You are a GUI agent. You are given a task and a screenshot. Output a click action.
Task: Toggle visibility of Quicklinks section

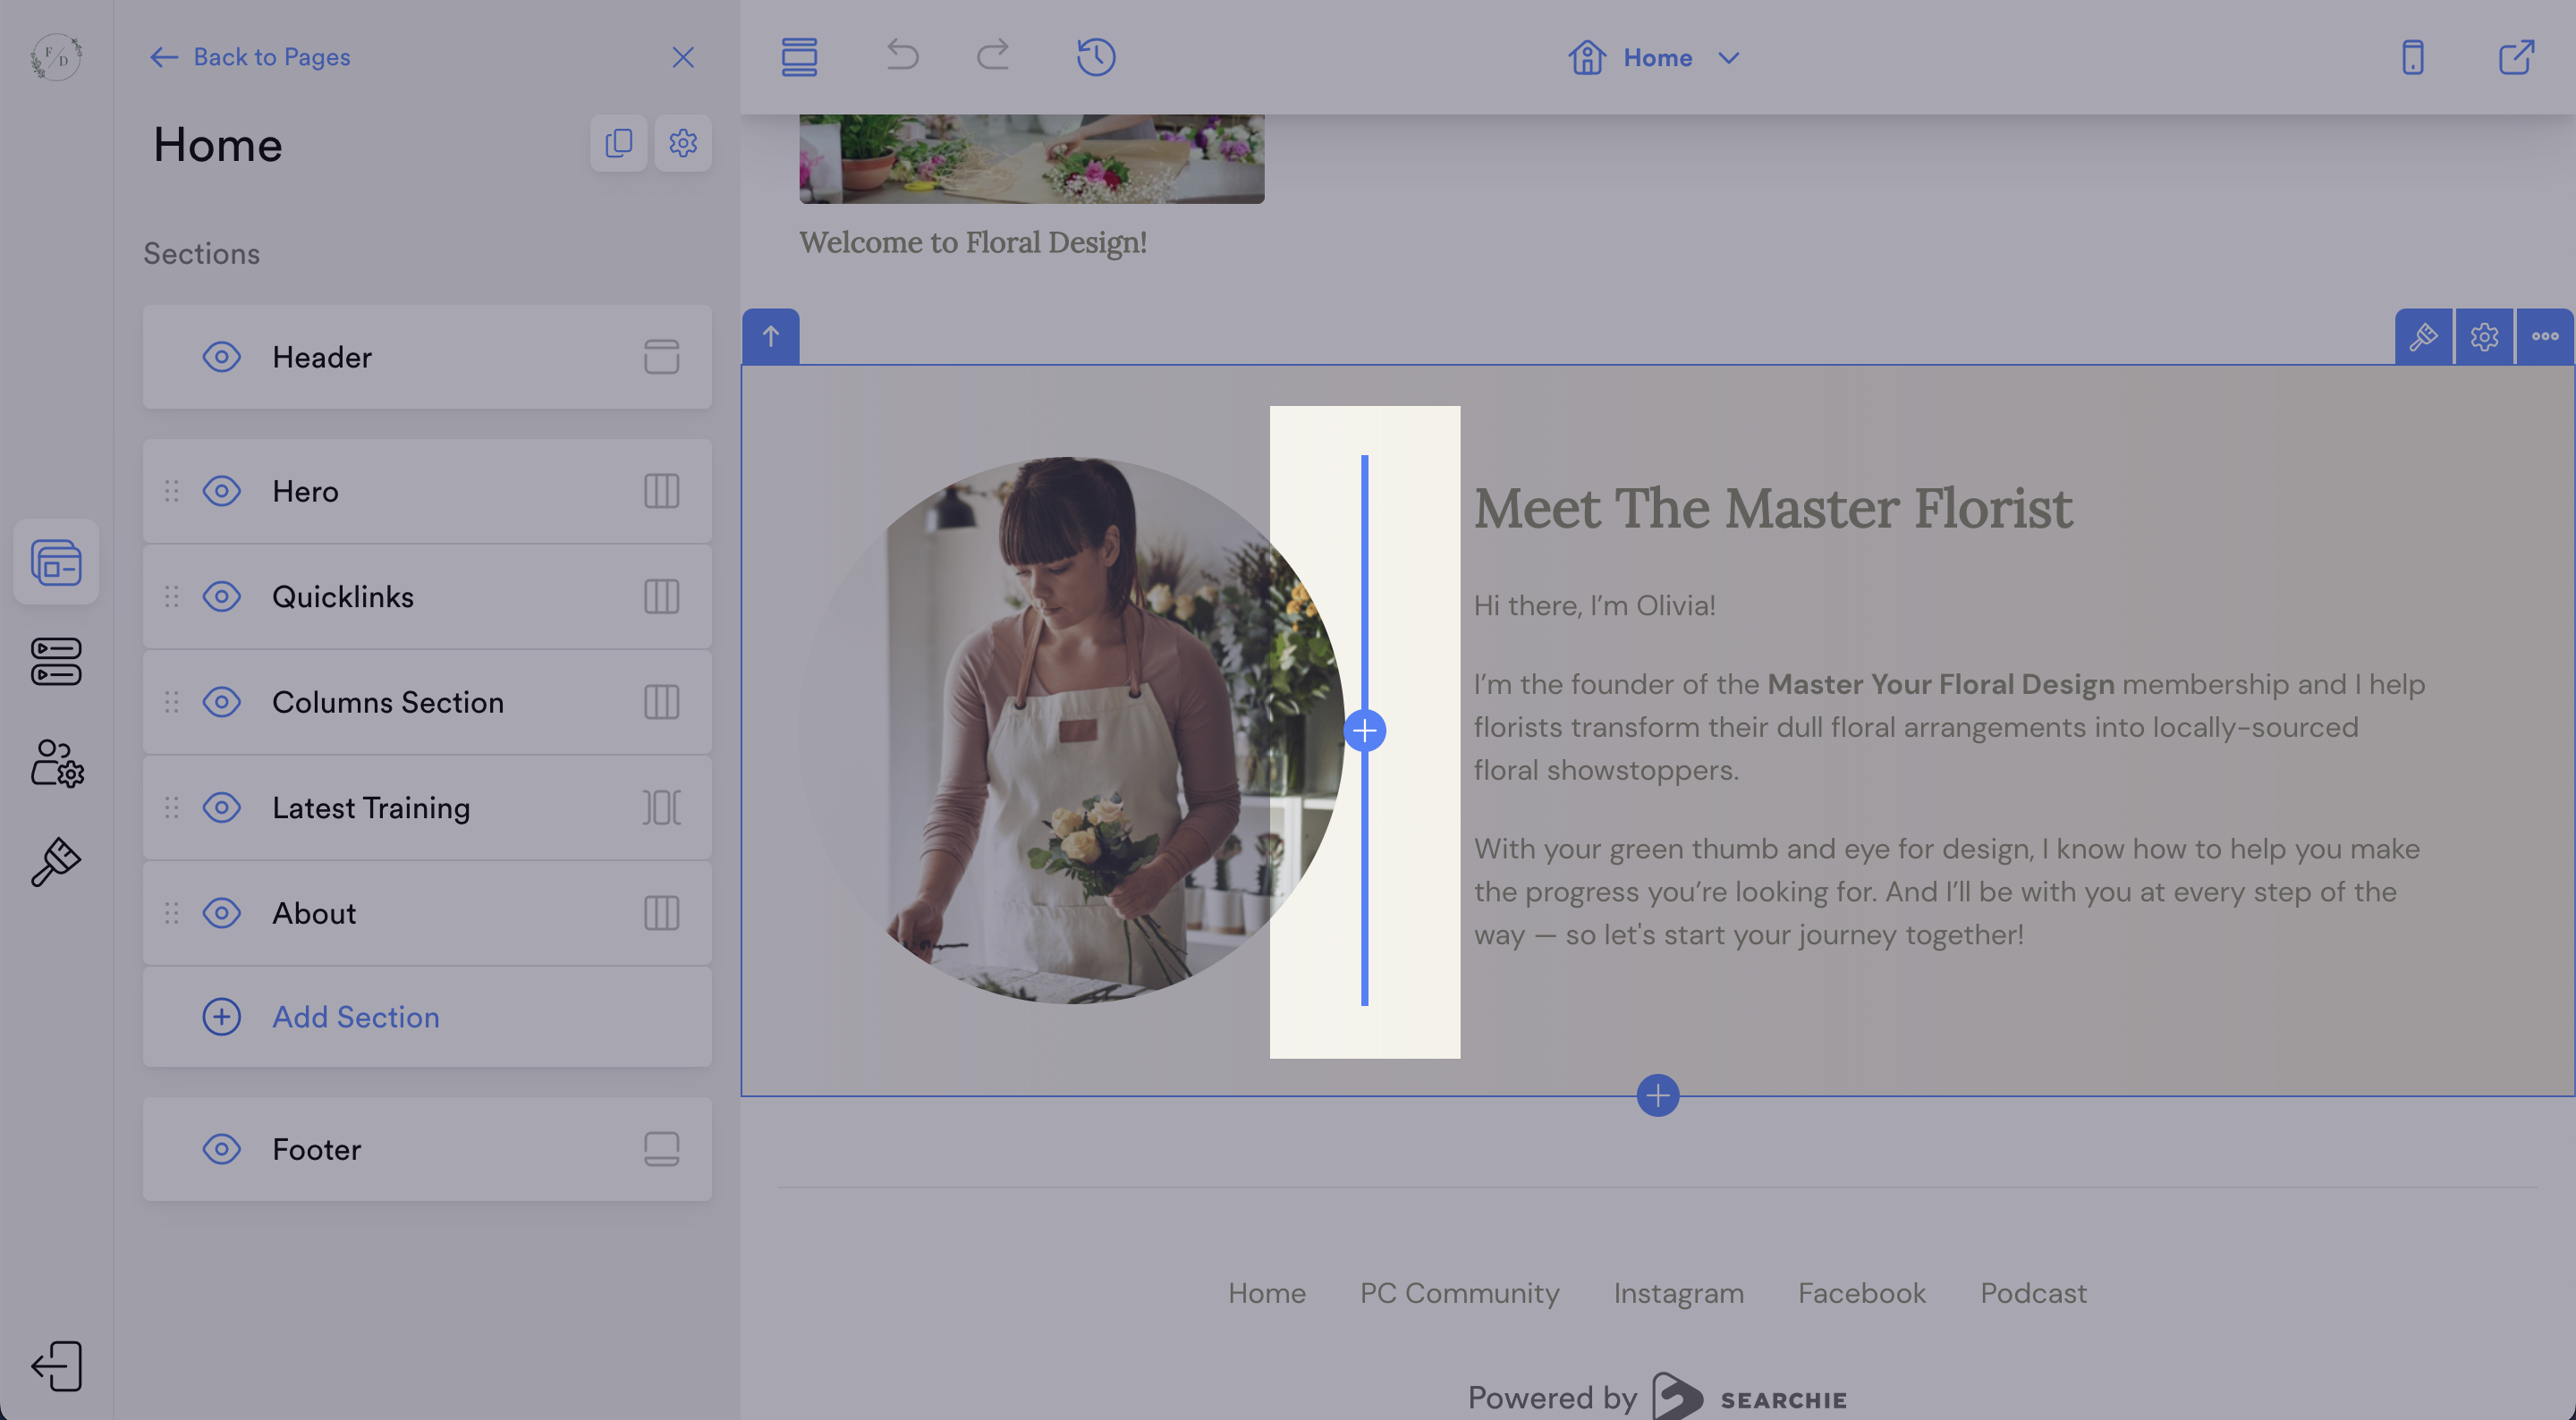point(221,597)
